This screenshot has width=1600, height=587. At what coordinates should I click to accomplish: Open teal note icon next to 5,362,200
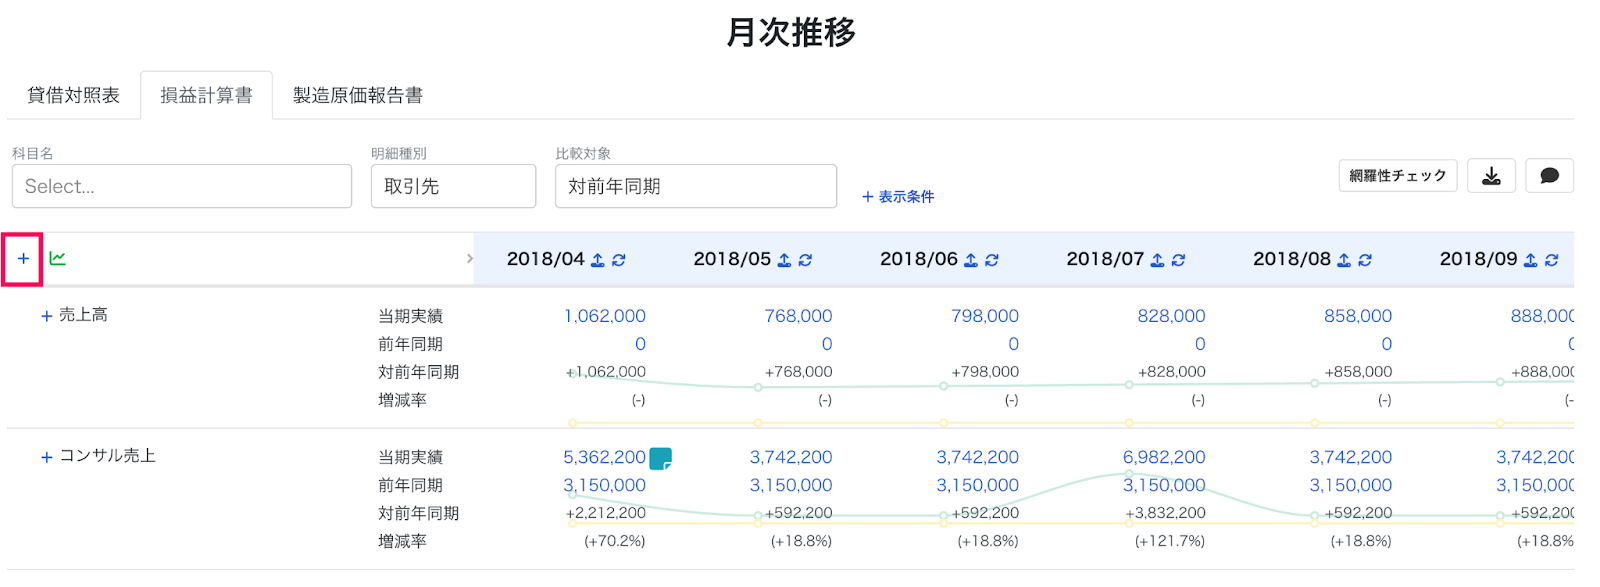(x=660, y=458)
